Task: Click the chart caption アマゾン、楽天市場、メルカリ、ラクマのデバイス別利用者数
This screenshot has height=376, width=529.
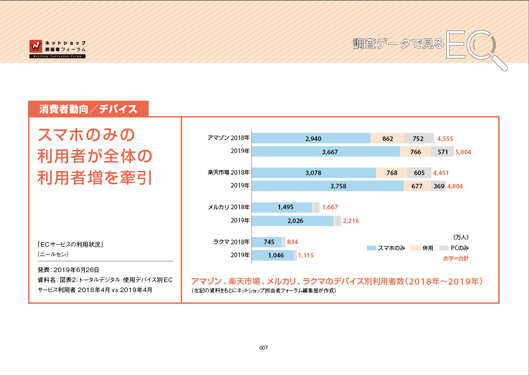Action: pyautogui.click(x=337, y=281)
